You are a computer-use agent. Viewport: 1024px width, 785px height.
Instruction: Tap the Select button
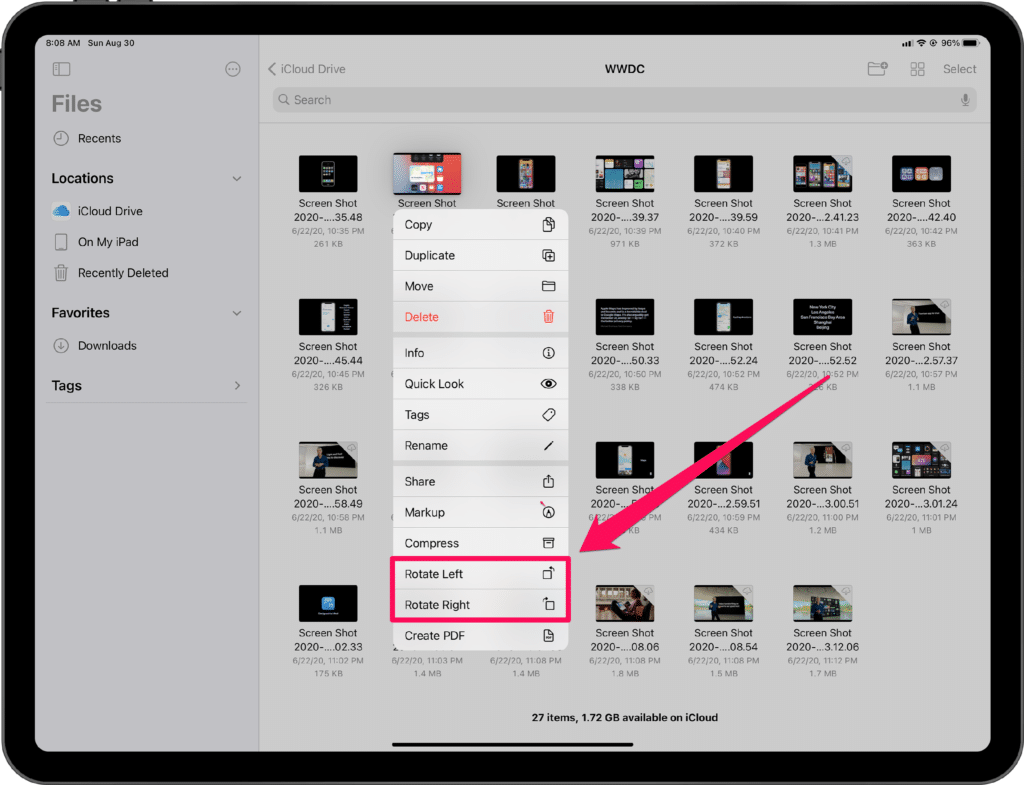(959, 69)
